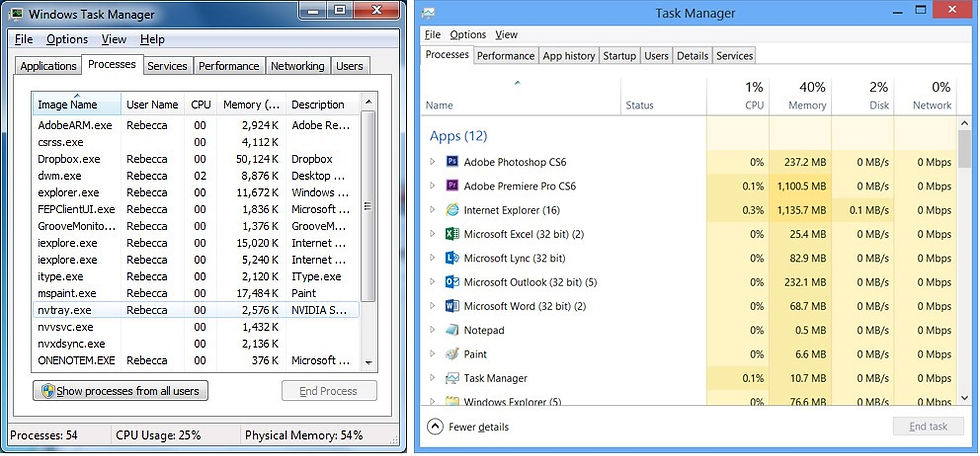
Task: Click Show processes from all users
Action: point(120,391)
